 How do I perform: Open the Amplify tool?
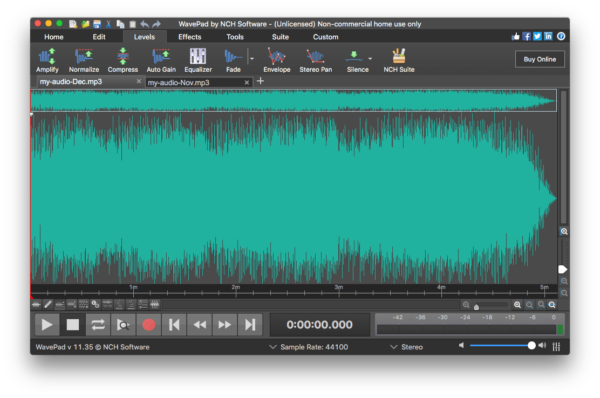[x=47, y=60]
